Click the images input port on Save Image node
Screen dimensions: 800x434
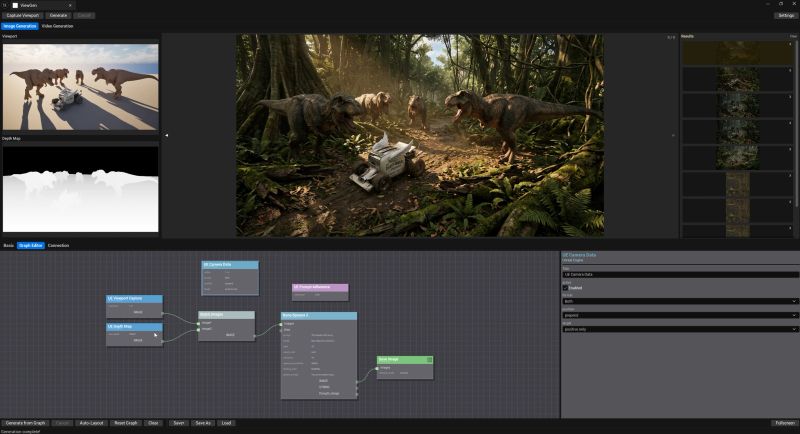tap(377, 368)
